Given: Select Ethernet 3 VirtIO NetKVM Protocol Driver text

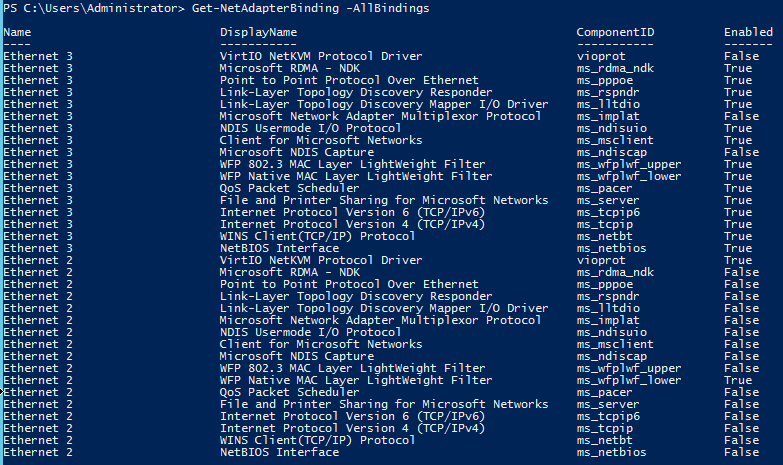Looking at the screenshot, I should pyautogui.click(x=320, y=56).
